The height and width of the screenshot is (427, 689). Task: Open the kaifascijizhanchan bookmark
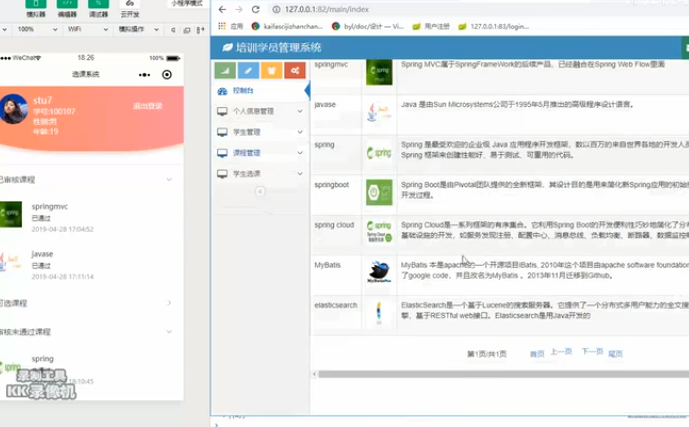(287, 26)
